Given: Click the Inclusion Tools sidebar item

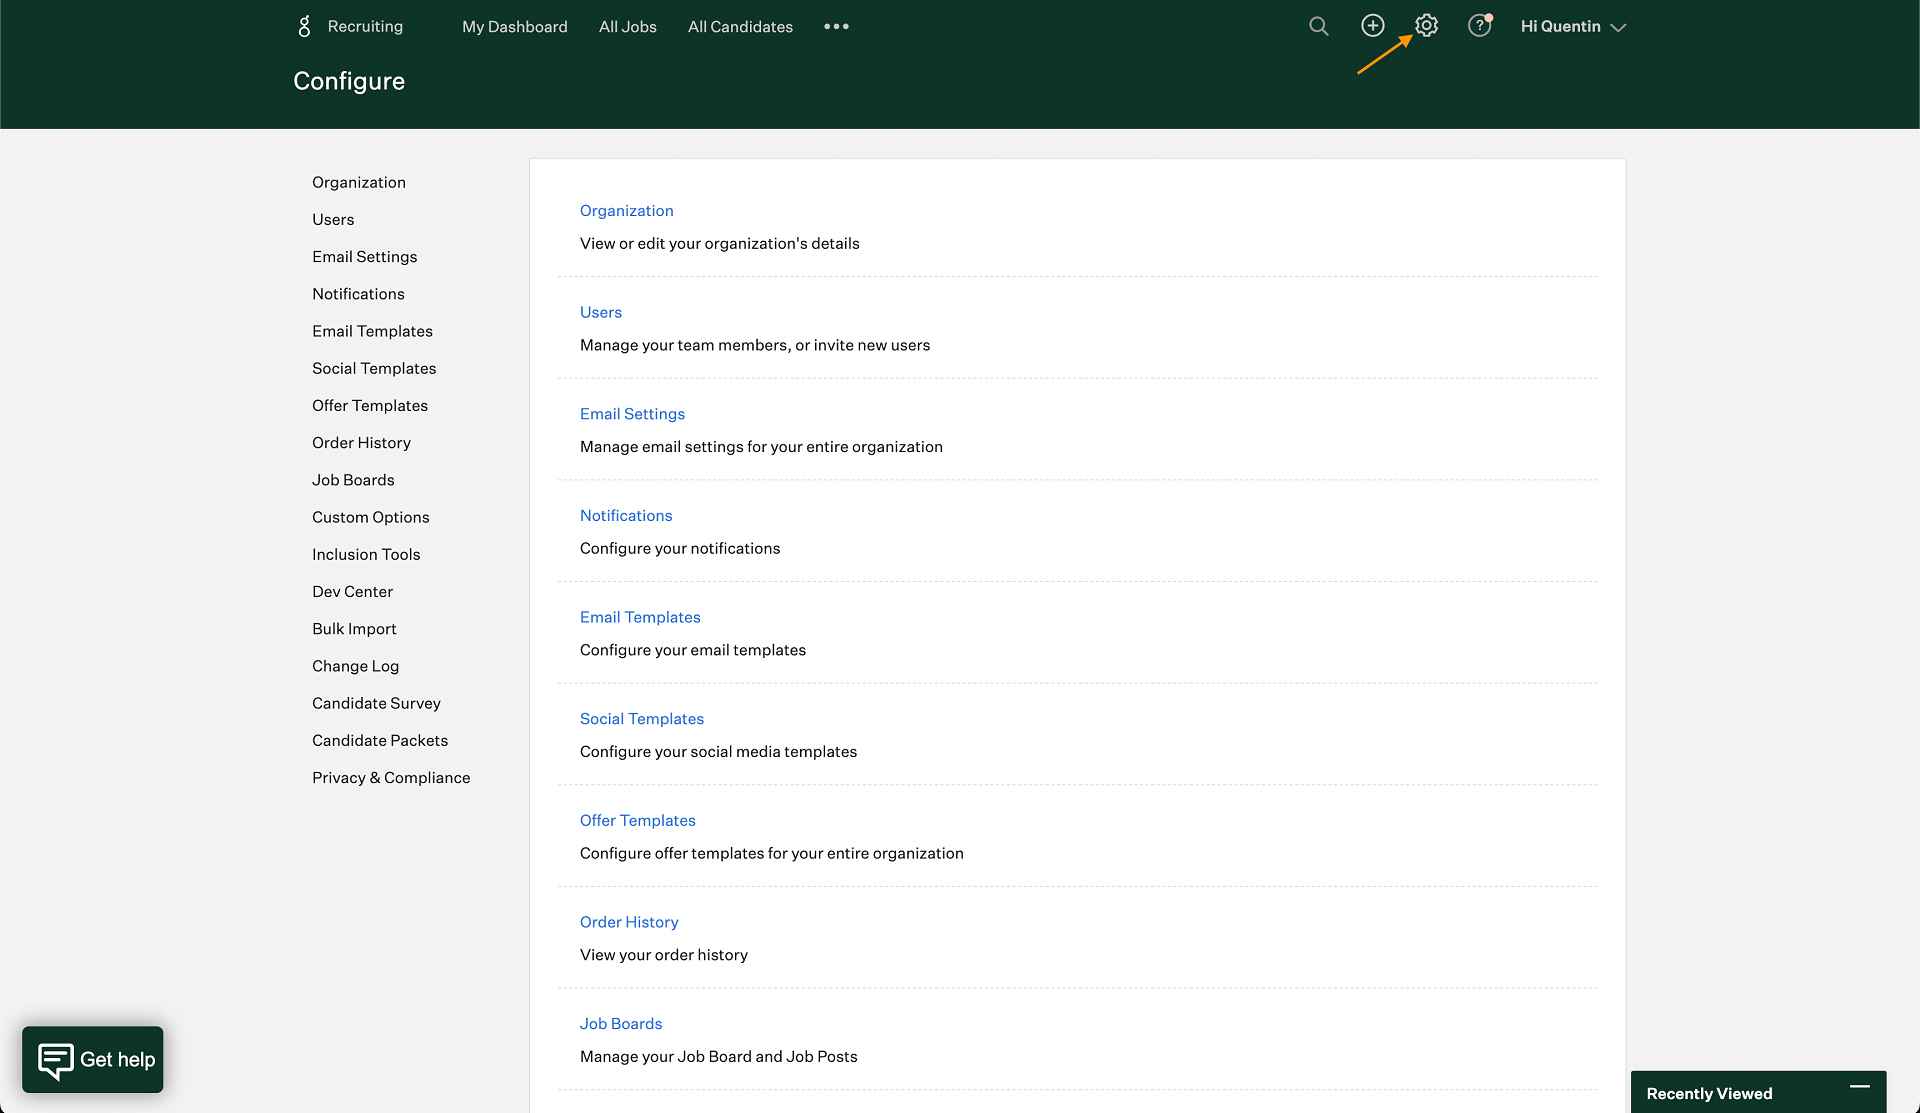Looking at the screenshot, I should 366,554.
